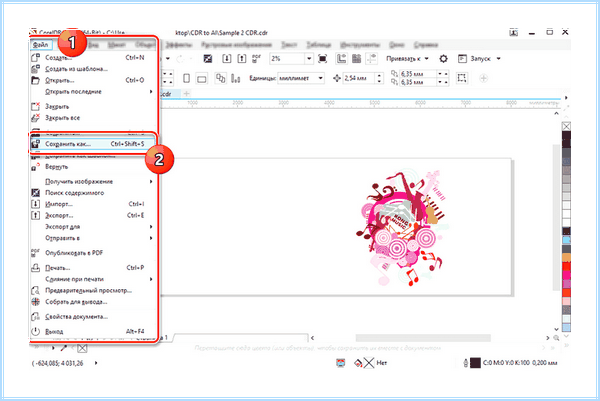Select Закрыть все menu item

[93, 118]
